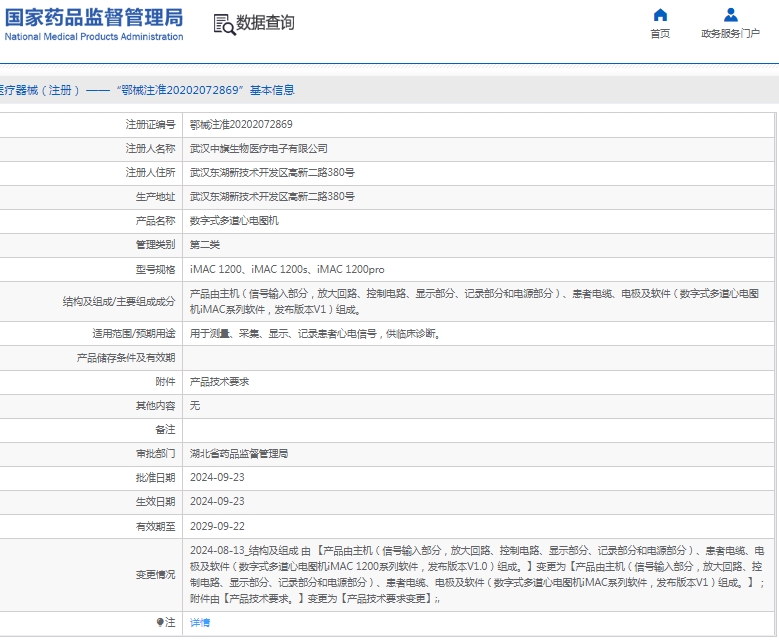Select expiry date 2029-09-22
Screen dimensions: 779x641
pyautogui.click(x=217, y=526)
